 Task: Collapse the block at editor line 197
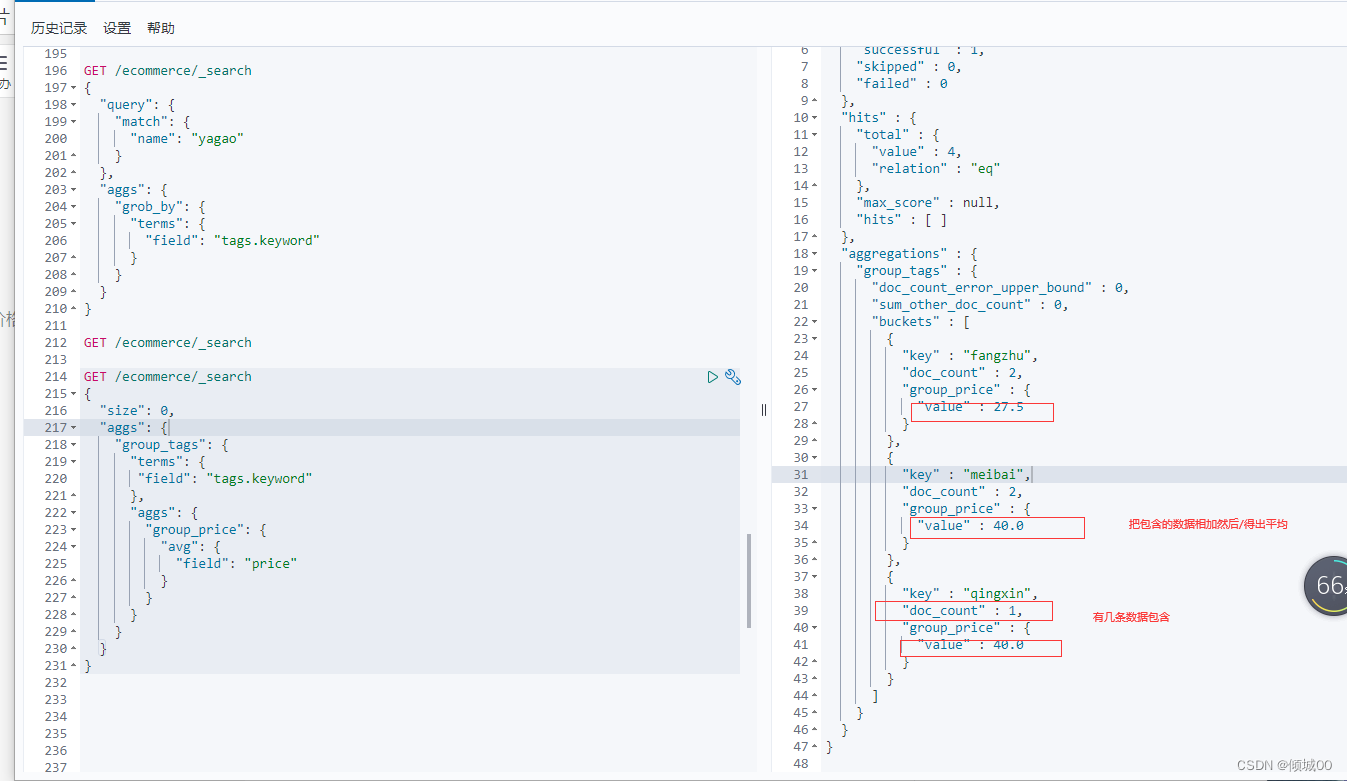point(74,88)
